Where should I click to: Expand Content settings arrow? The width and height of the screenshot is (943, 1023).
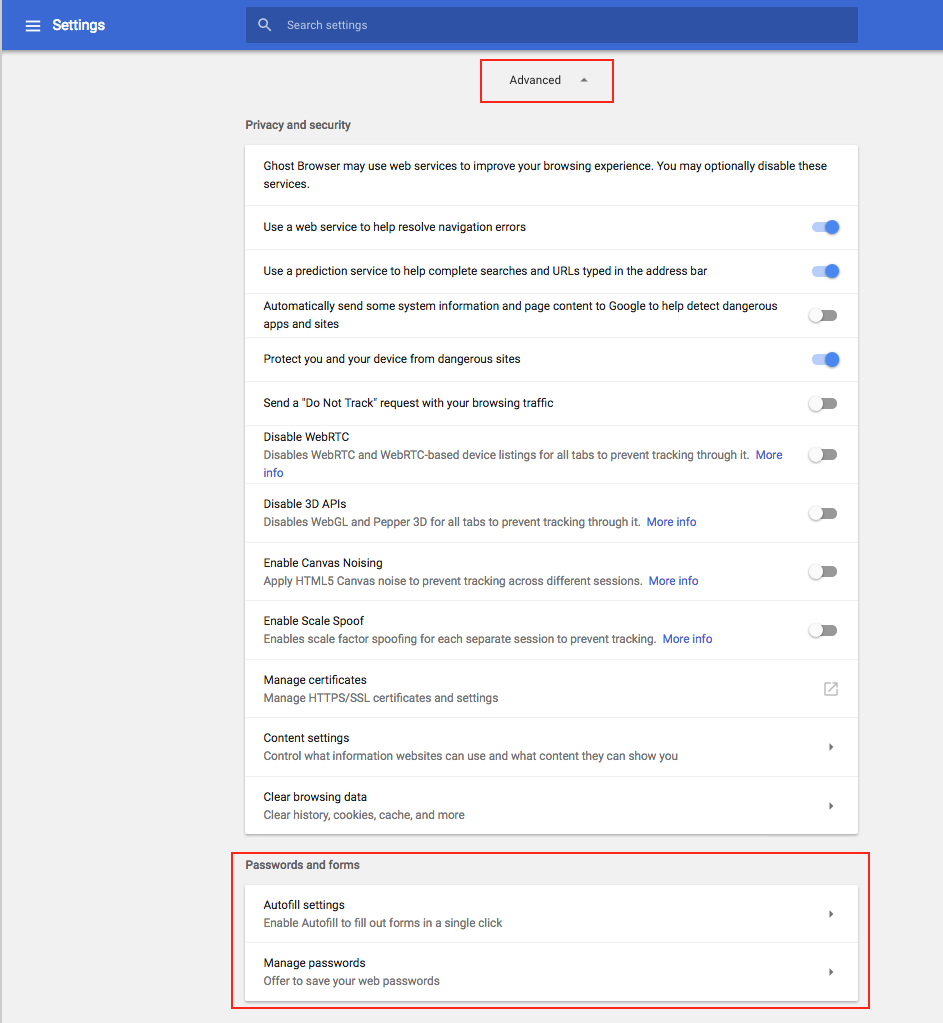coord(831,747)
